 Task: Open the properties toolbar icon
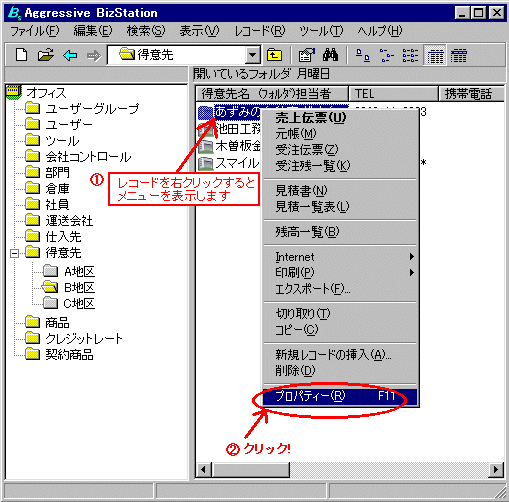(x=307, y=55)
